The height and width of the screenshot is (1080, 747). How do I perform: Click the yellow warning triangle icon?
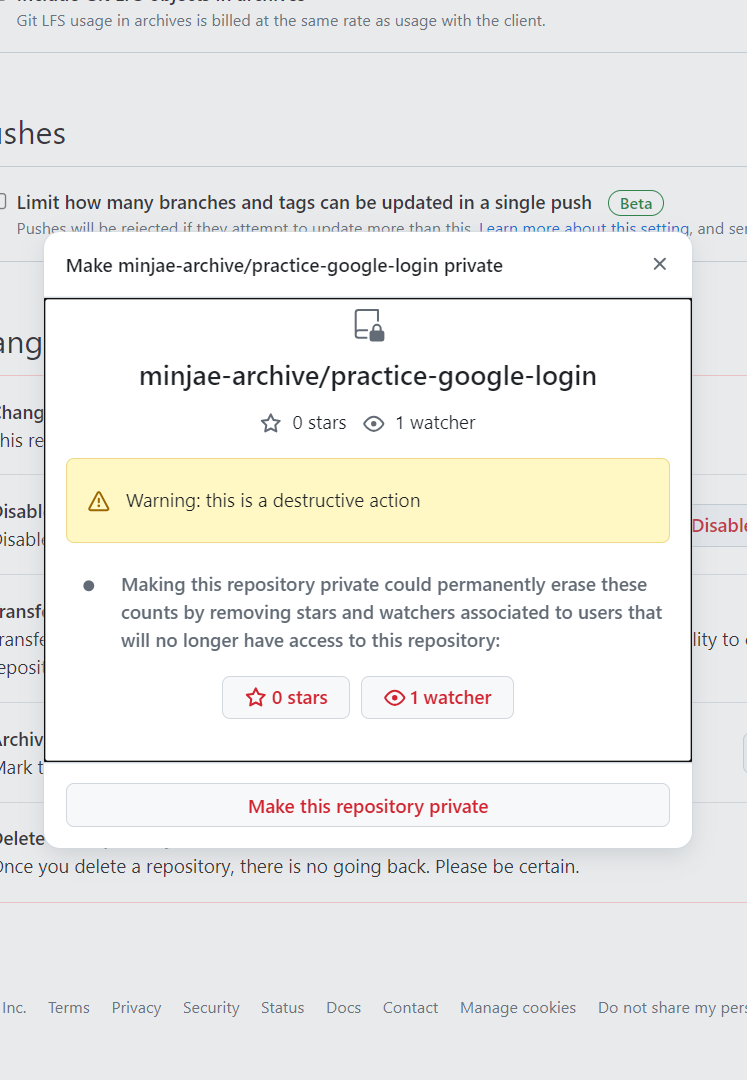pos(98,501)
